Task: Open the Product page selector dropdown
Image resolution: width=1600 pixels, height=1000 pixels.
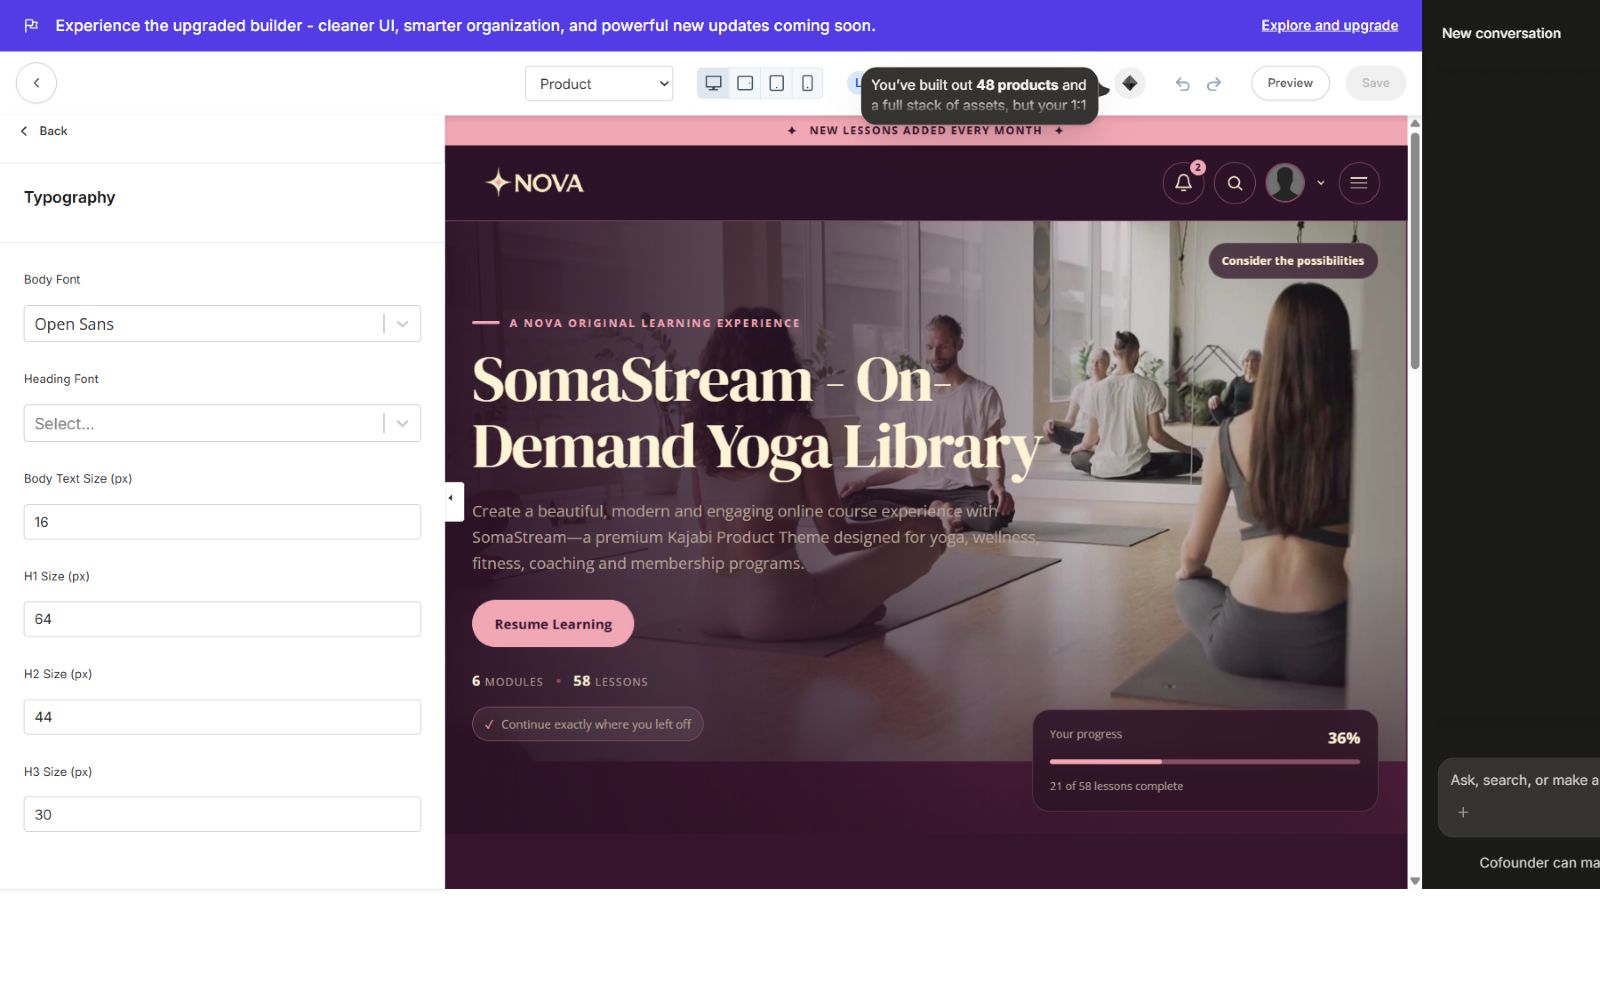Action: pos(599,84)
